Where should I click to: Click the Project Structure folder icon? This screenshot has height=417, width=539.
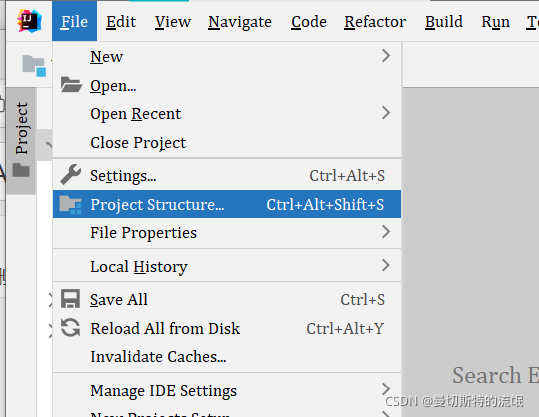[70, 205]
